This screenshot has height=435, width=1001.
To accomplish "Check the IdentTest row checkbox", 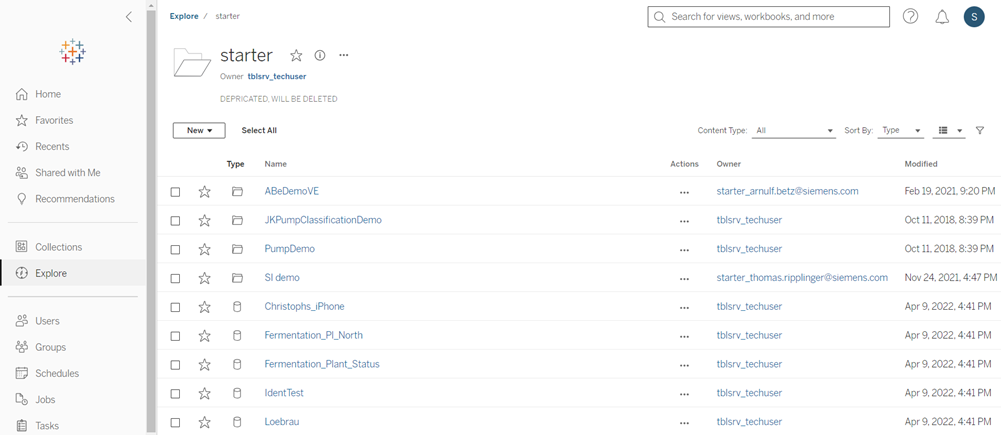I will click(x=176, y=393).
